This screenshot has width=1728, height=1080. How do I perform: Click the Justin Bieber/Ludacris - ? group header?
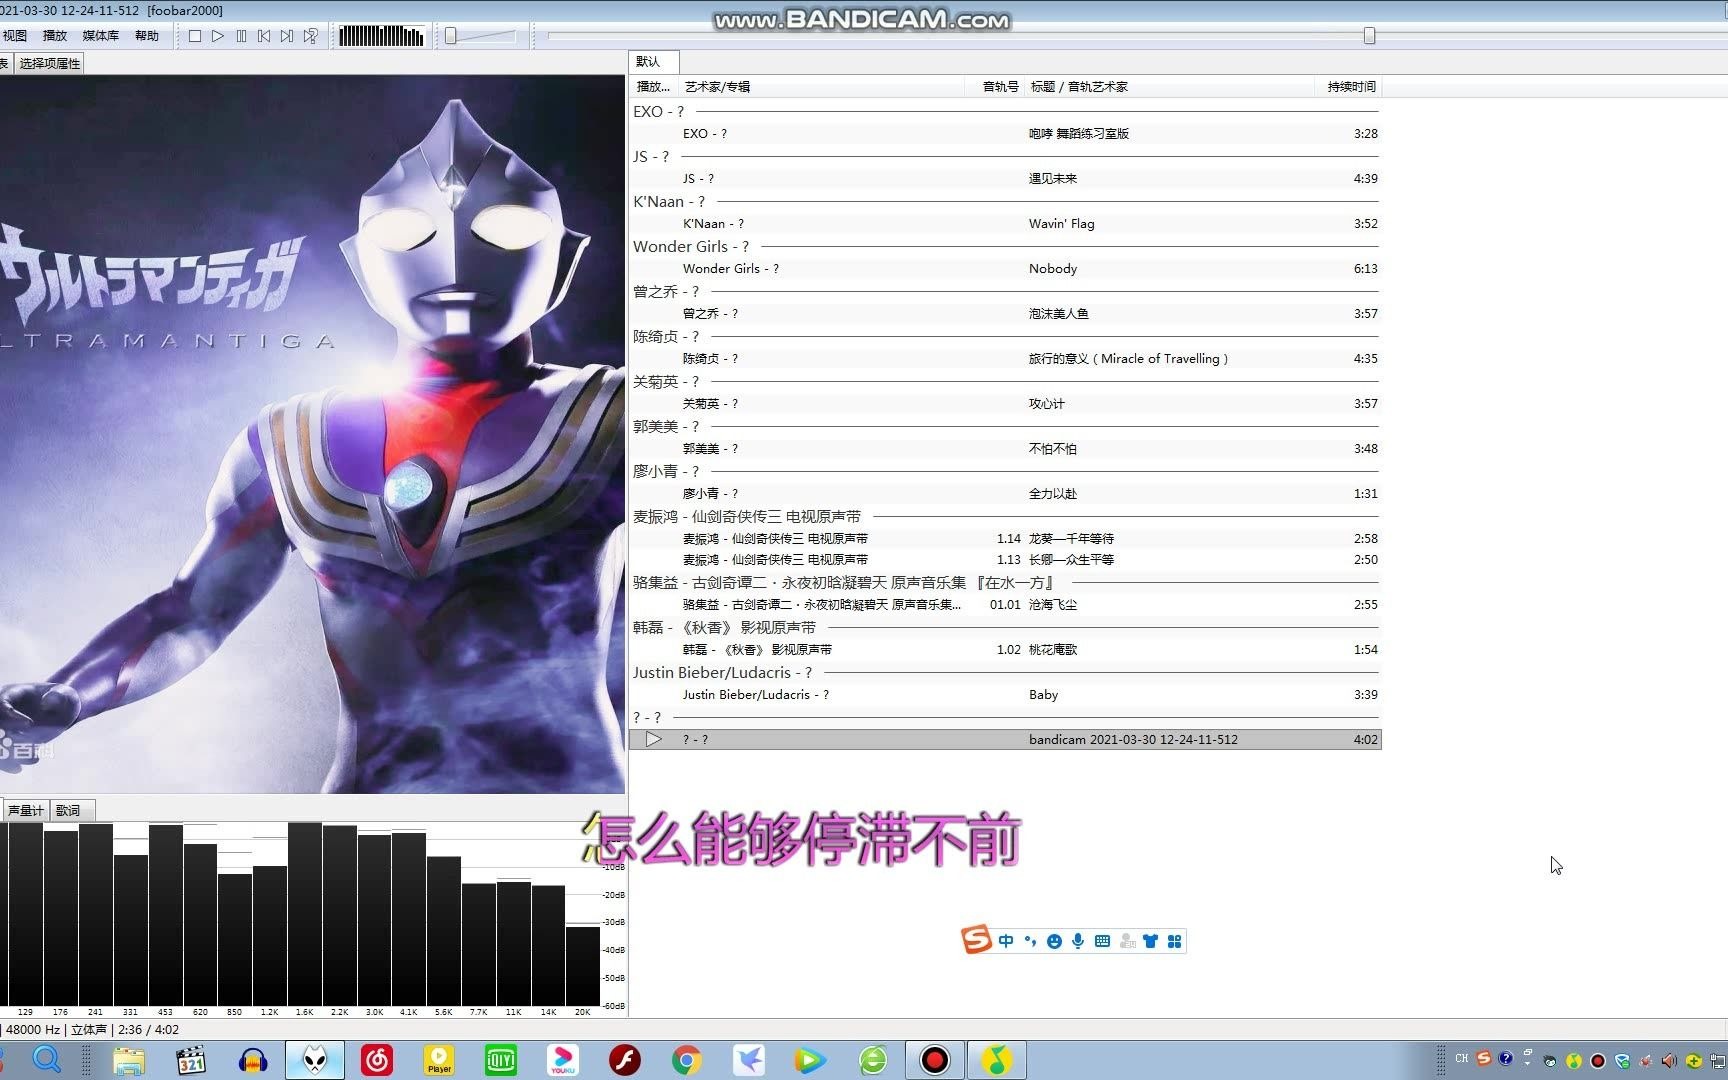coord(1005,673)
